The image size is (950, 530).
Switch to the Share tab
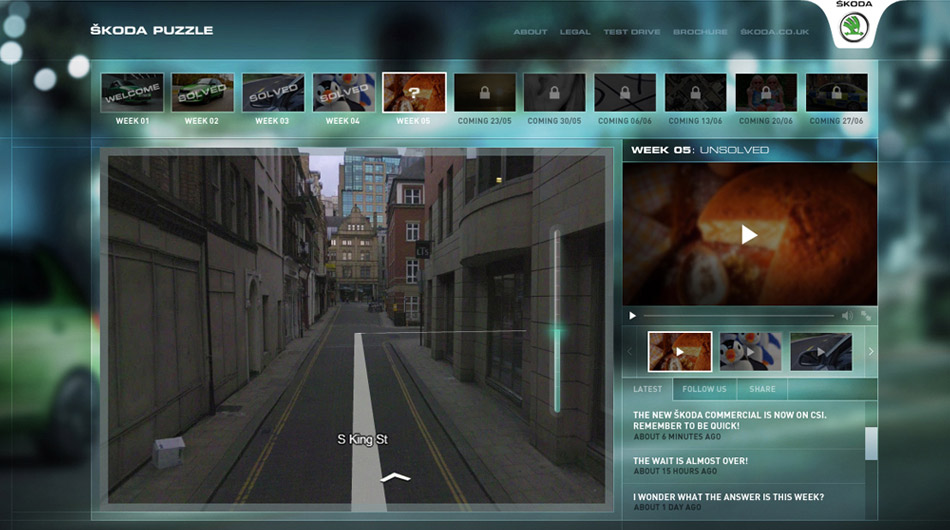pos(762,389)
